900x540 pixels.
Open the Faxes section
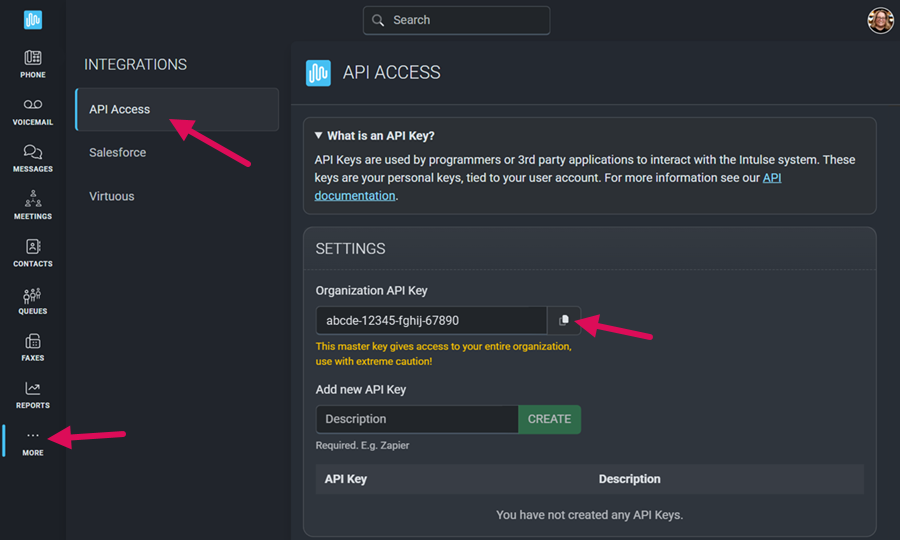click(33, 347)
